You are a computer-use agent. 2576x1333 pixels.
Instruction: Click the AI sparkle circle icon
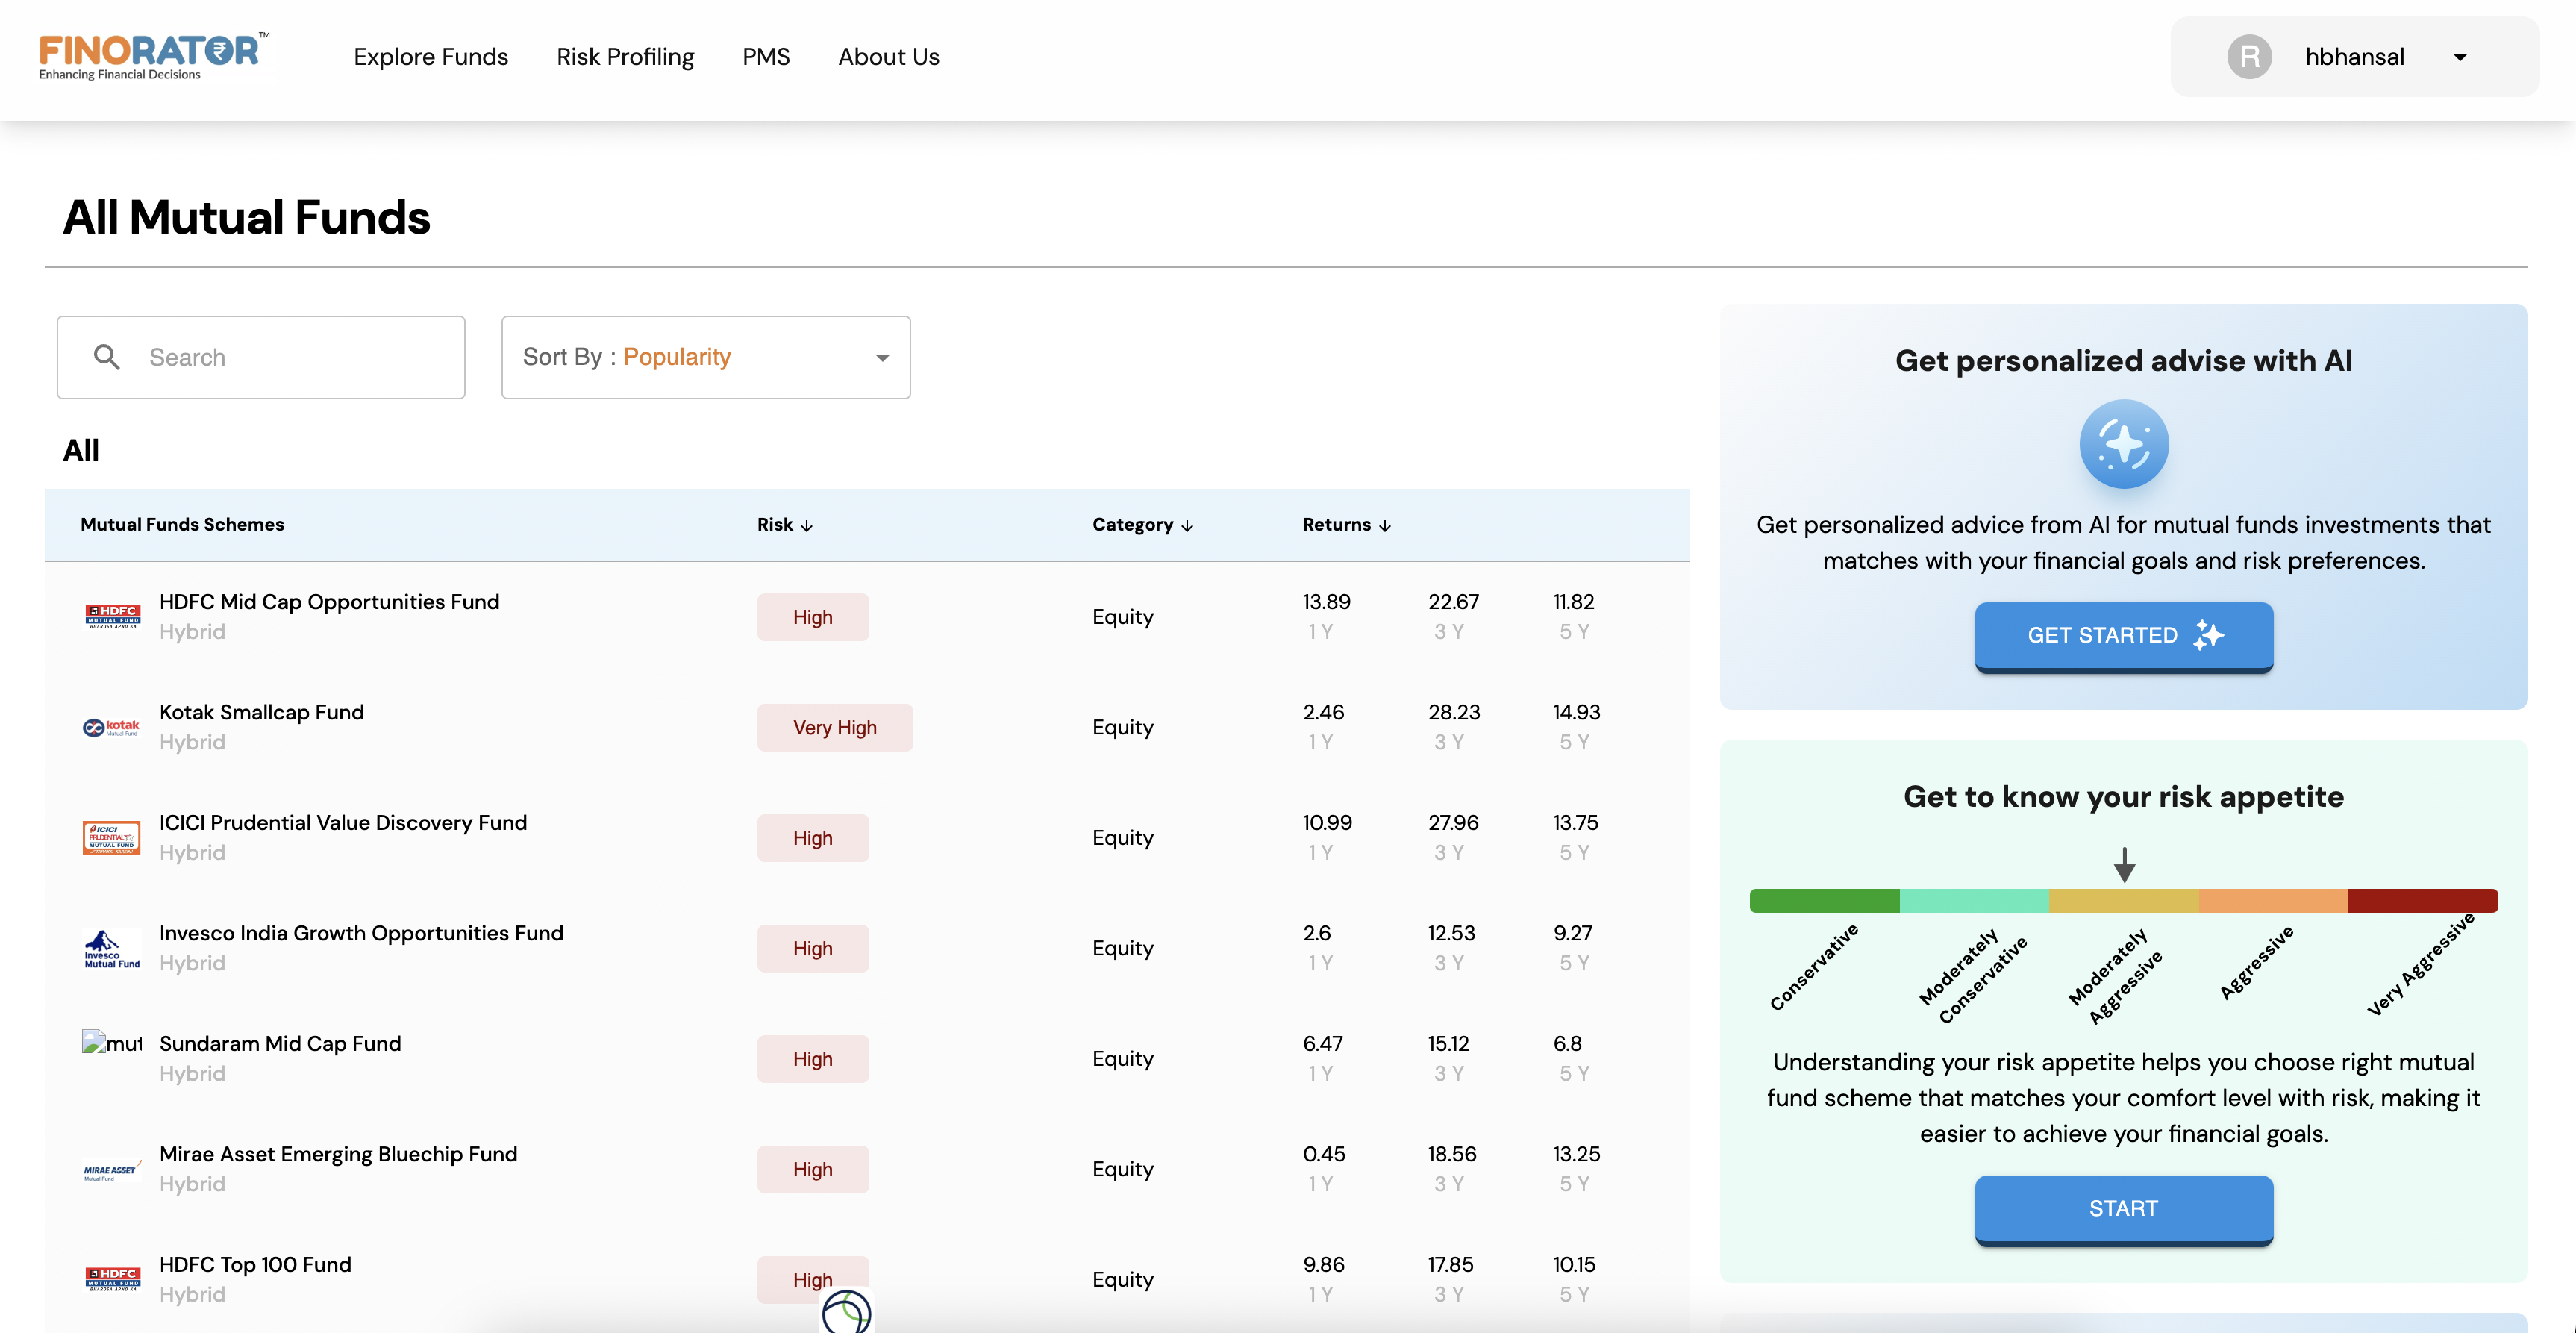(2124, 444)
